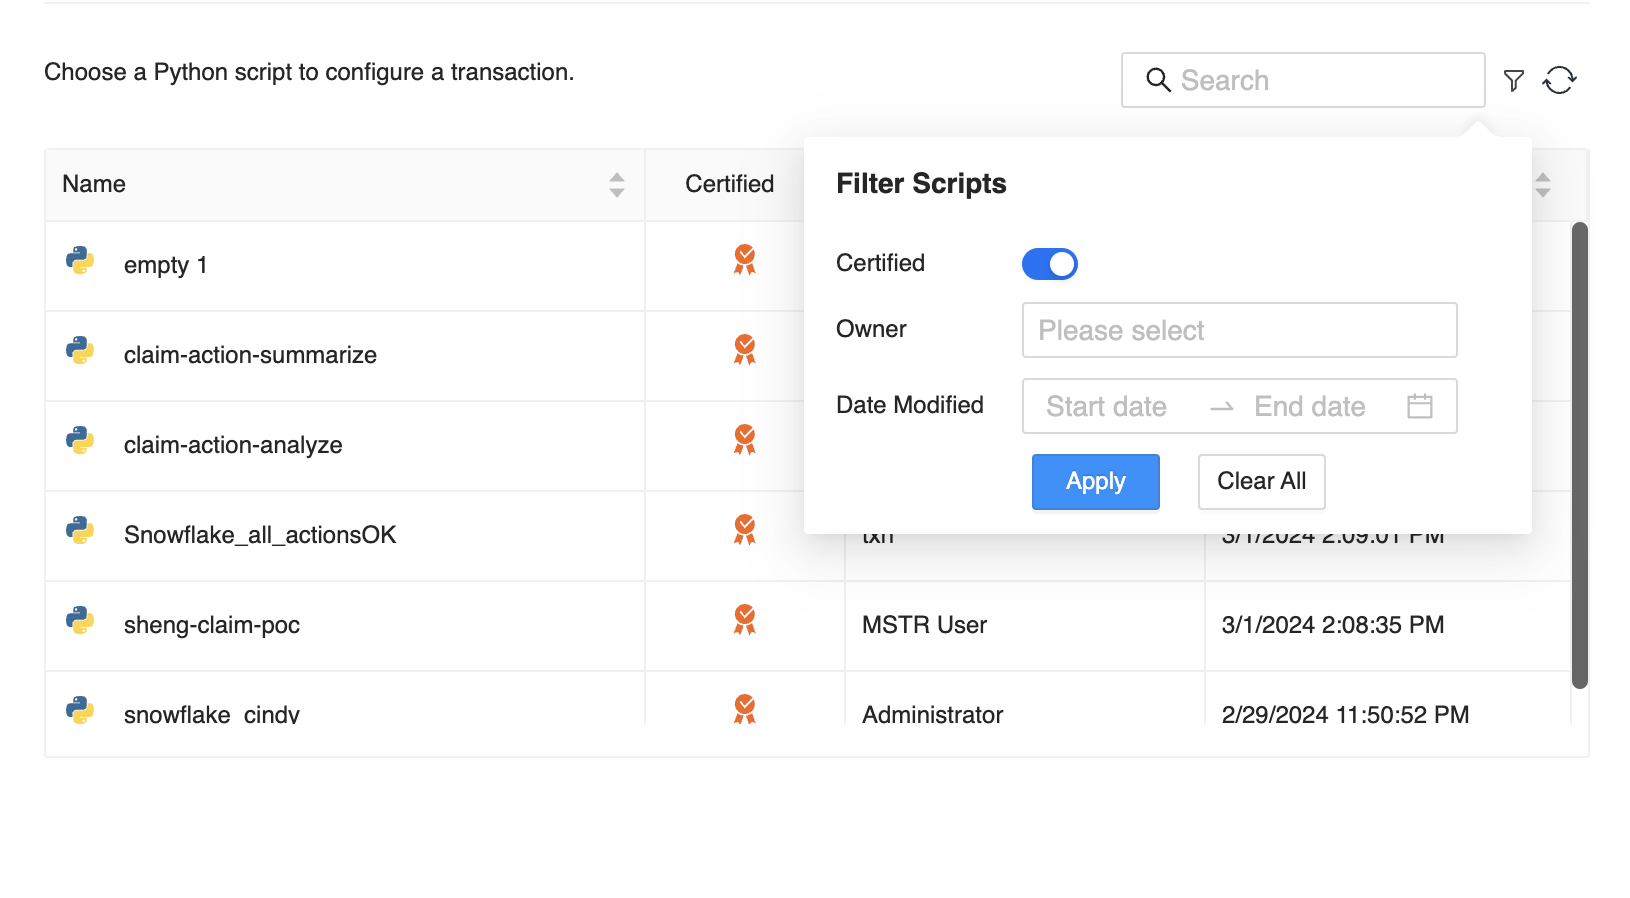Click certified badge for sheng-claim-poc
Screen dimensions: 1630x898
point(744,620)
